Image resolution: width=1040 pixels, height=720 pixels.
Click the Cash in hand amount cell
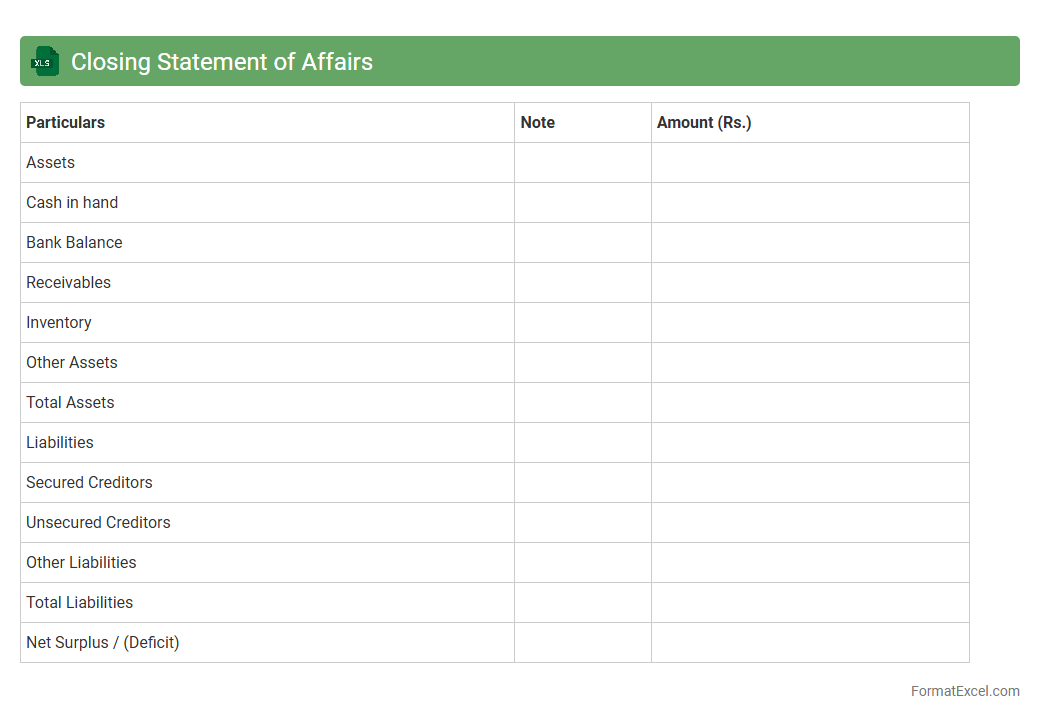(810, 203)
